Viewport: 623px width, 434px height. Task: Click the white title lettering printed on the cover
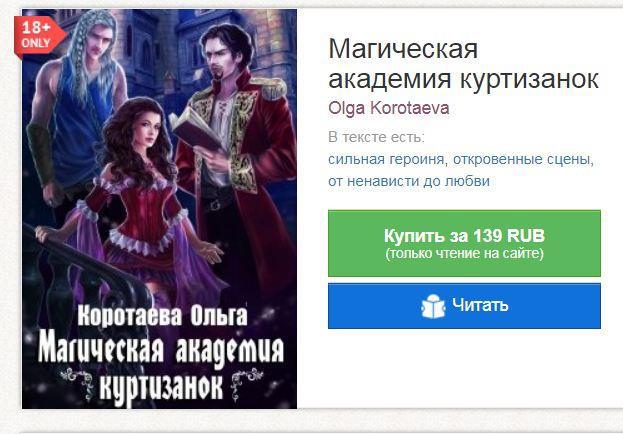[161, 366]
